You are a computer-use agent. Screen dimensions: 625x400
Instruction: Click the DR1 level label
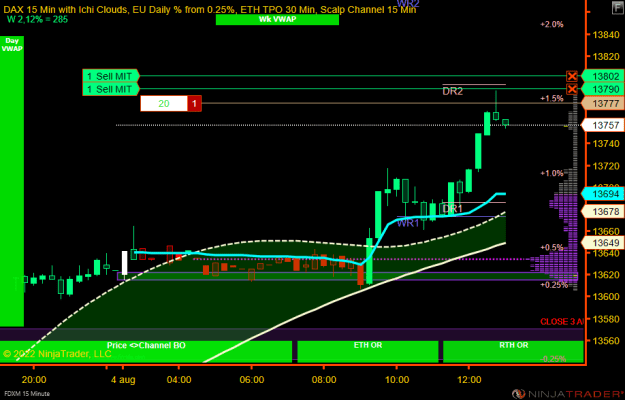coord(452,208)
